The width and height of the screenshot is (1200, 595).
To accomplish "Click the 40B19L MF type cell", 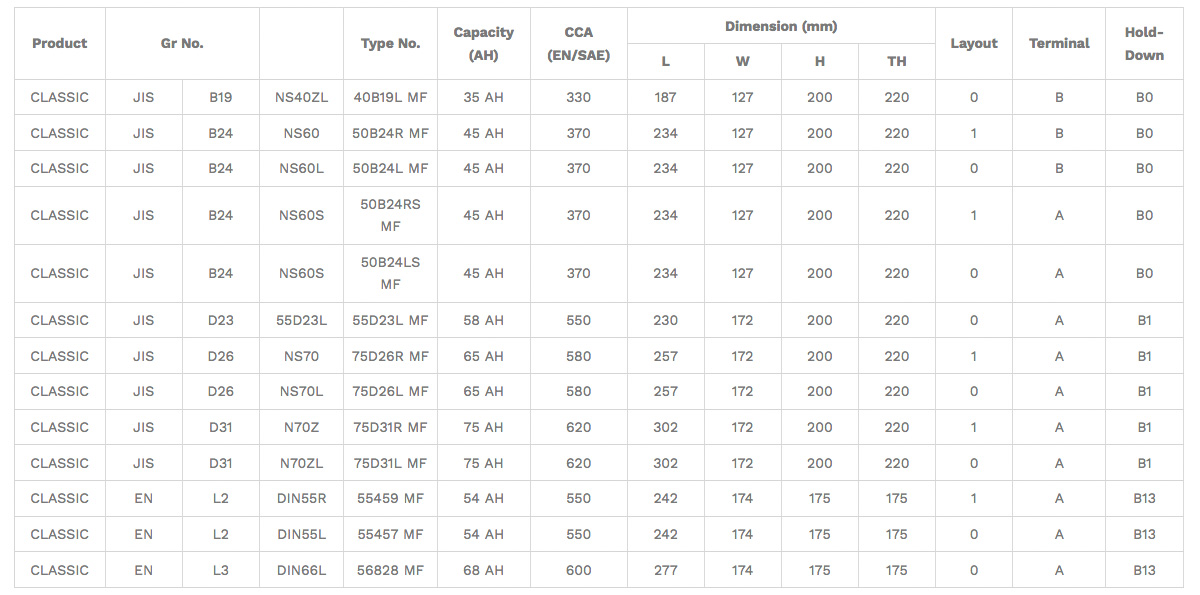I will (x=390, y=97).
